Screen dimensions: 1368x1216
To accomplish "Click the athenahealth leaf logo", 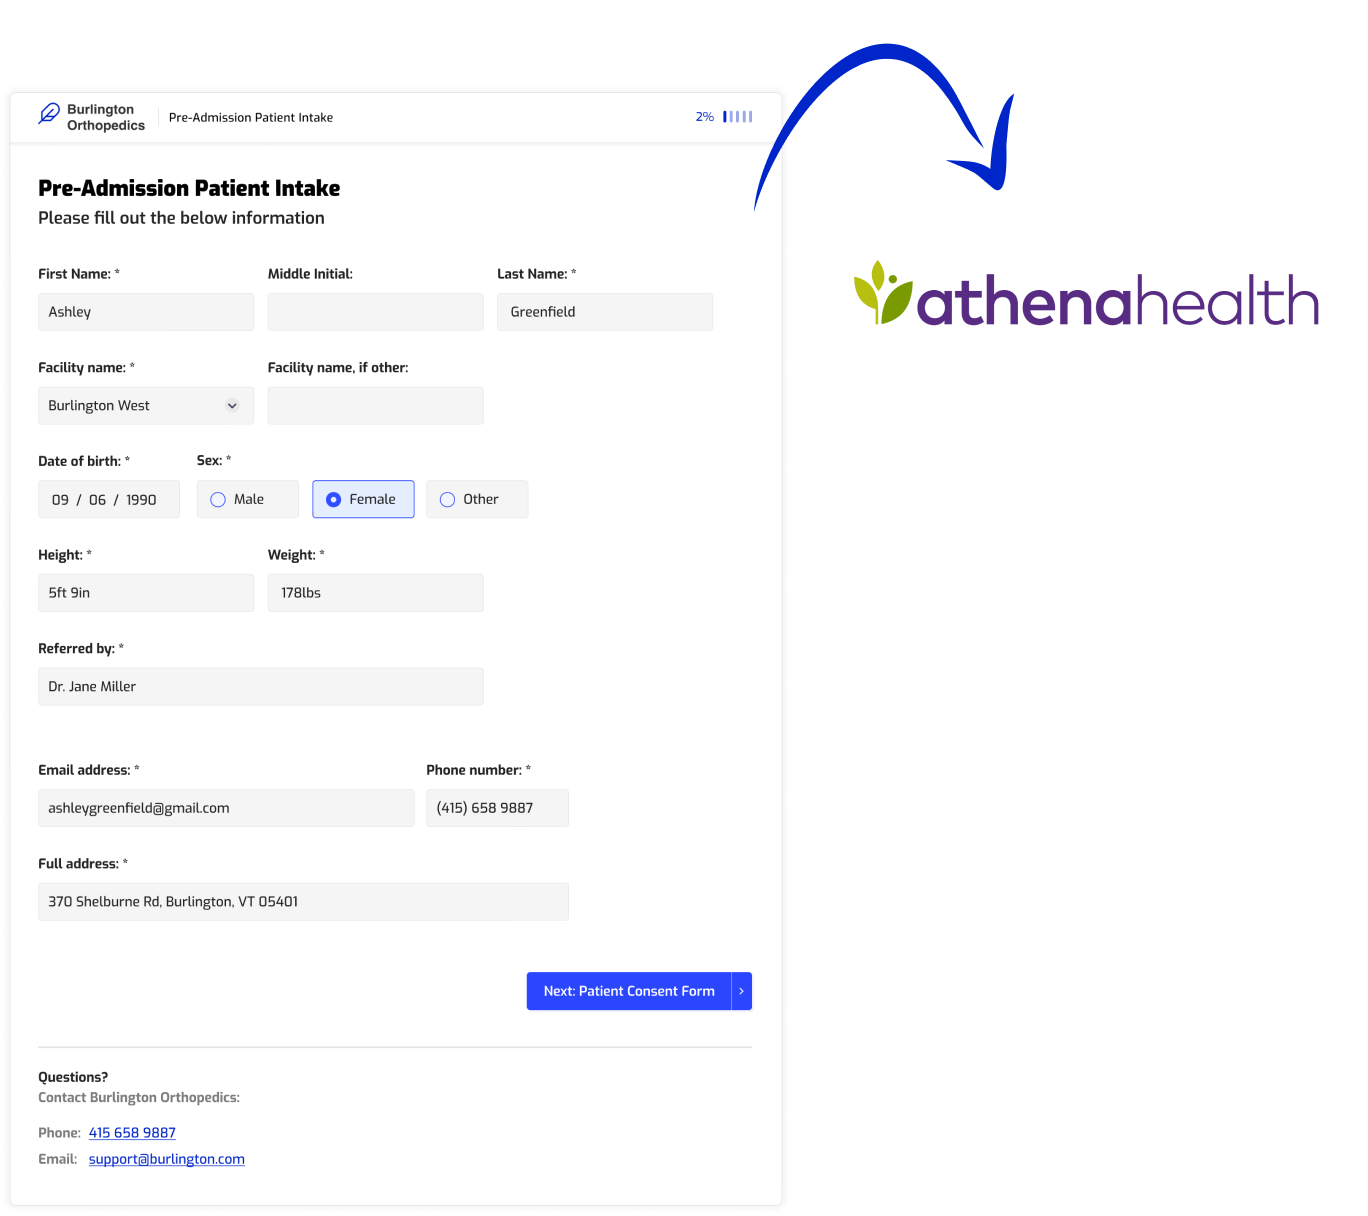I will point(882,293).
